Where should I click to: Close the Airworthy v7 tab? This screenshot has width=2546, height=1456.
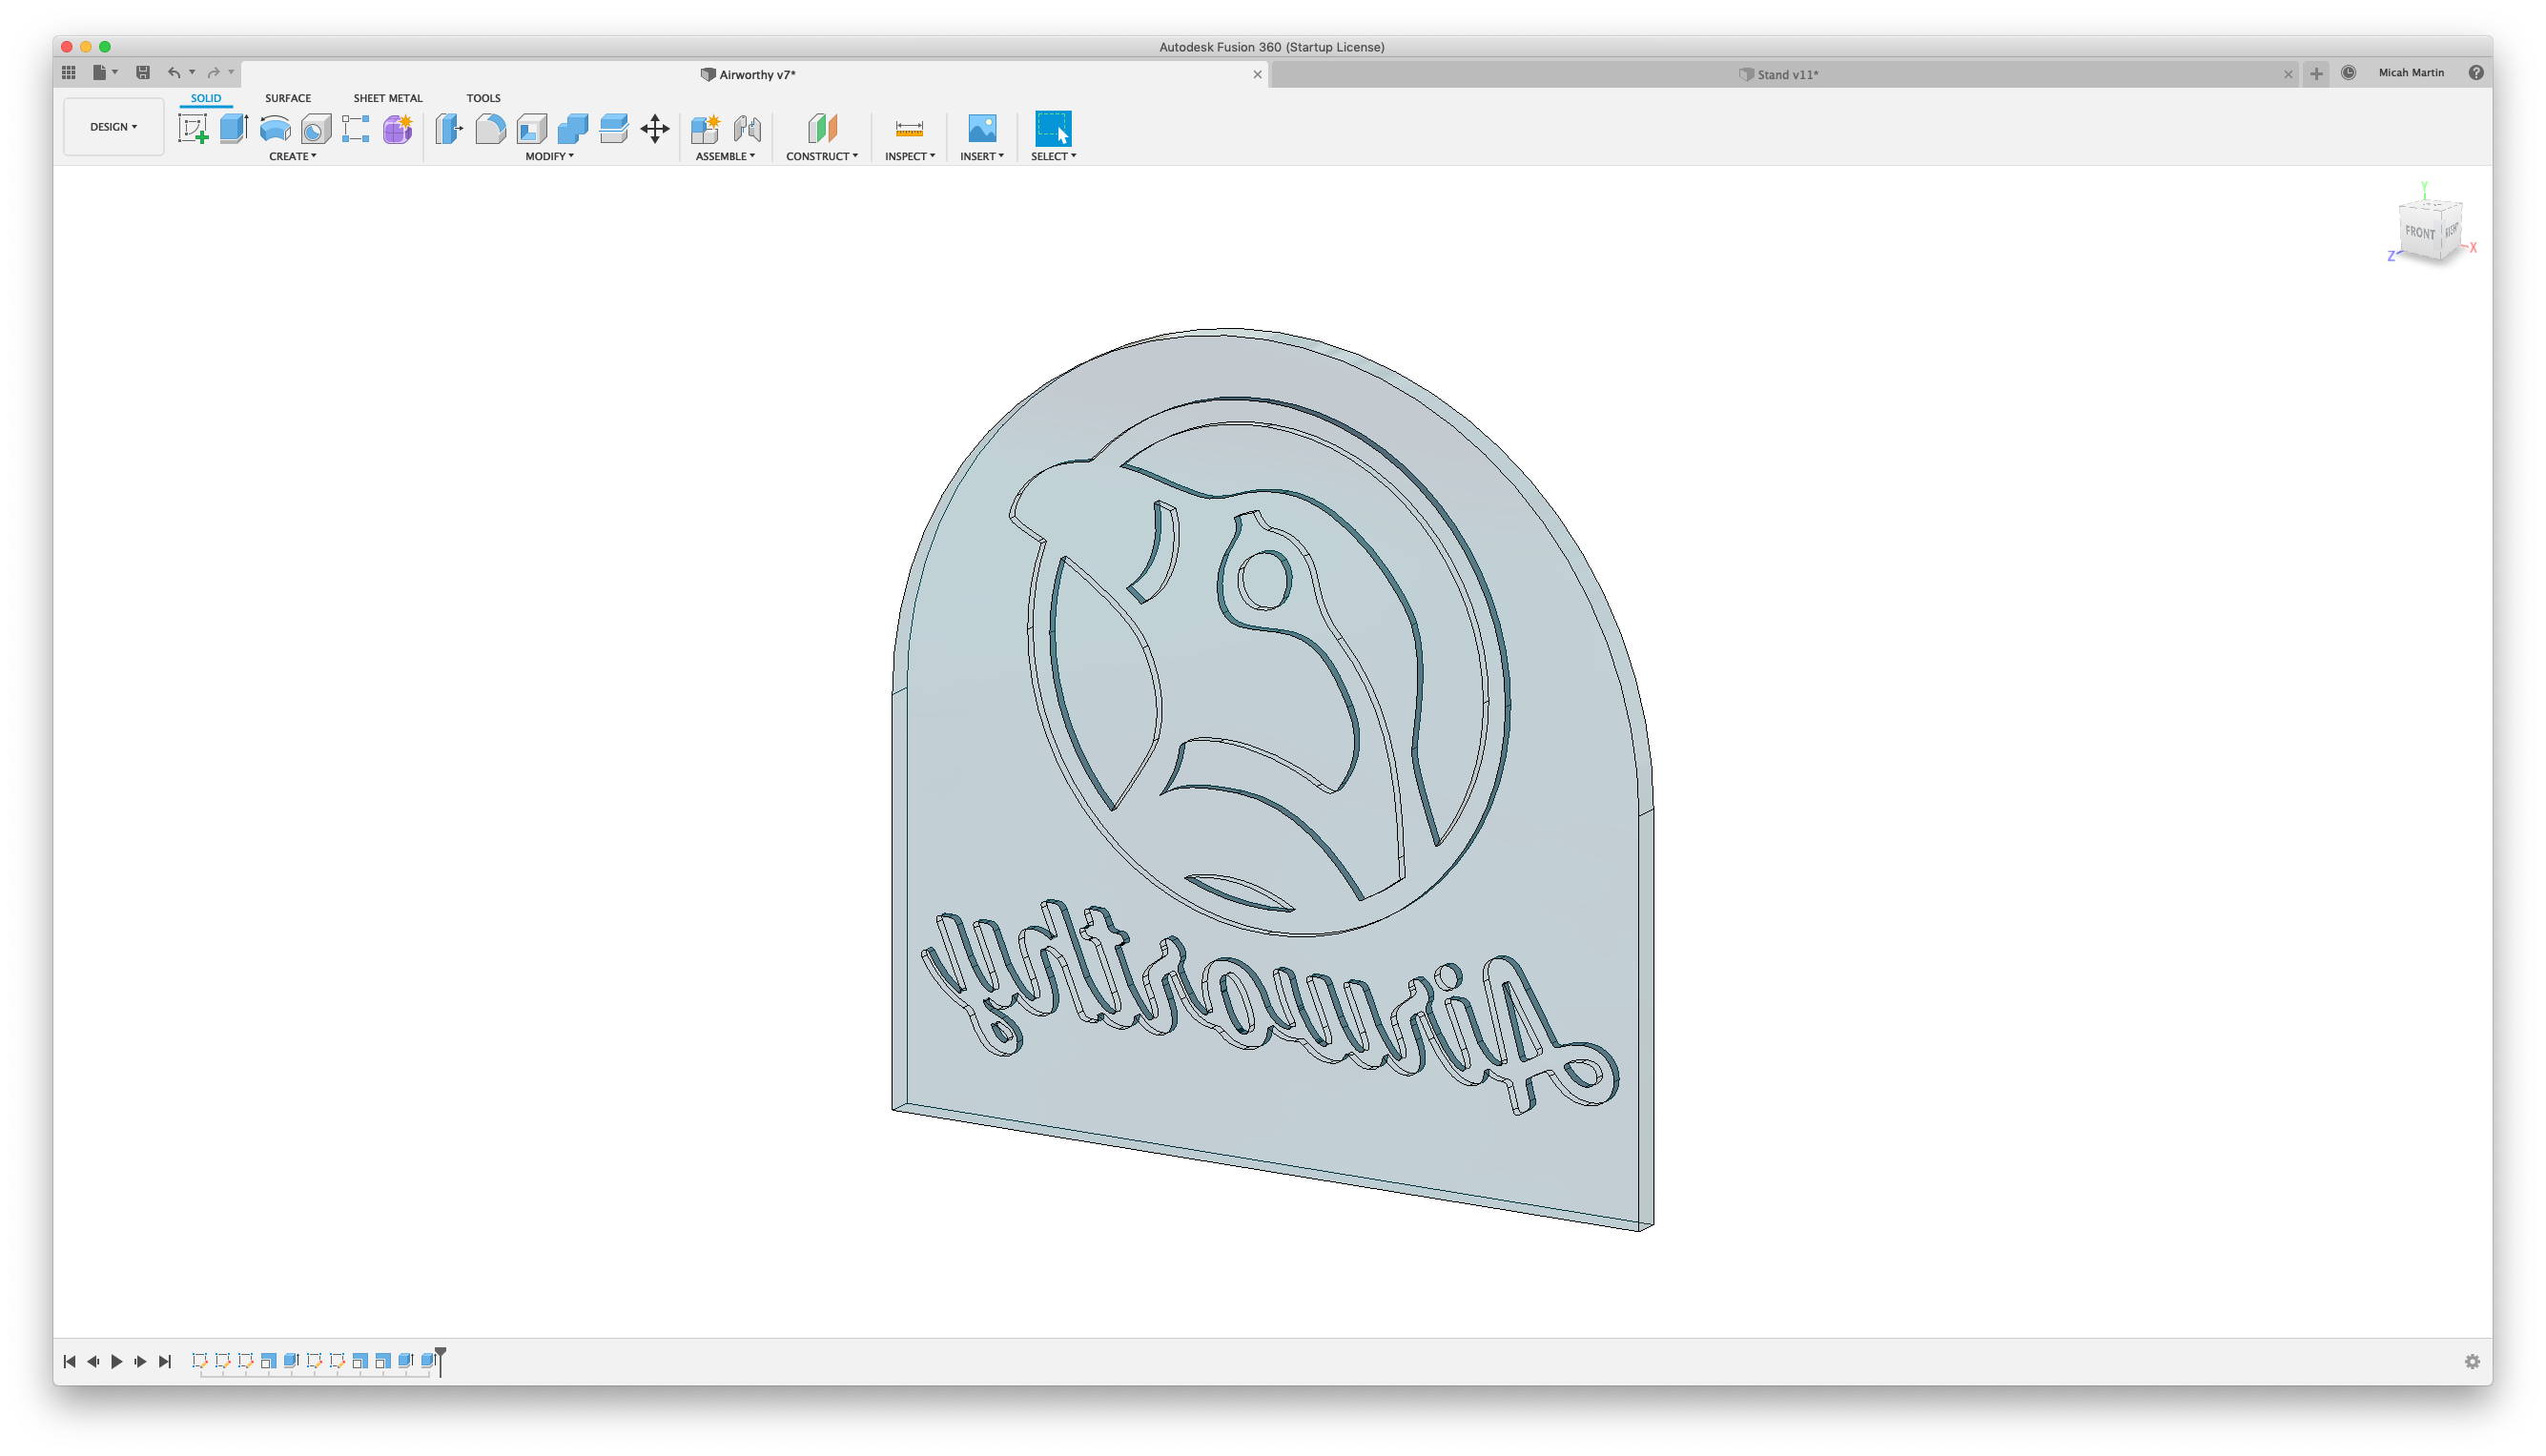1258,75
